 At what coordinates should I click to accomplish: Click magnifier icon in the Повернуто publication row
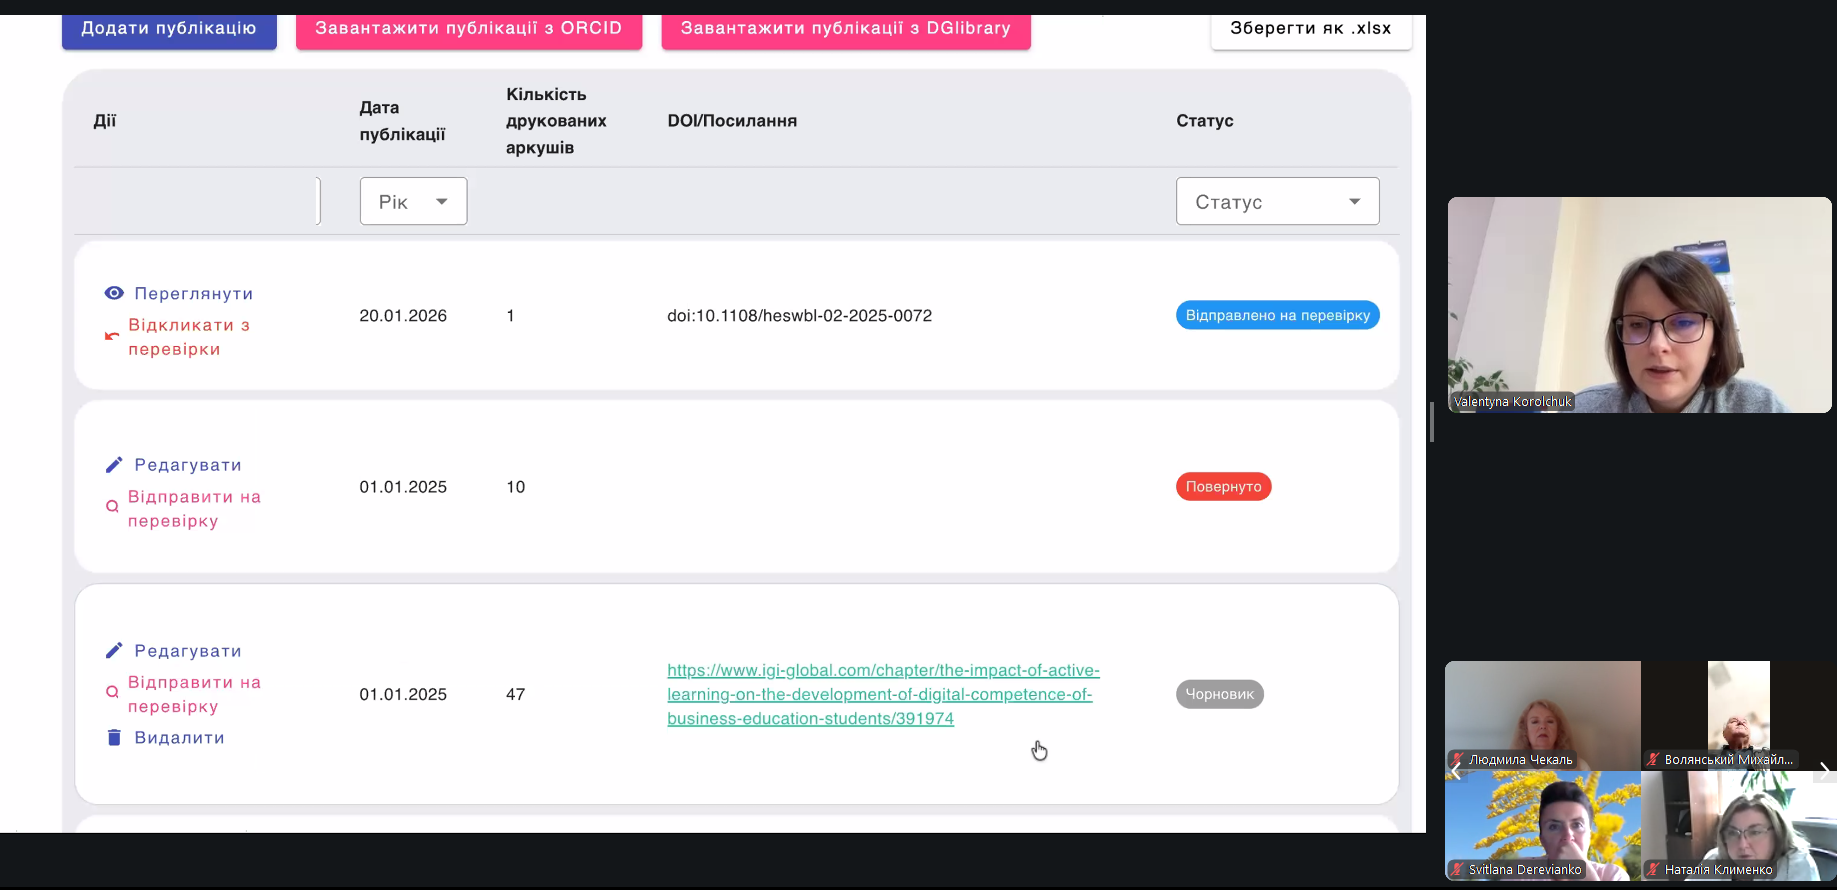112,507
